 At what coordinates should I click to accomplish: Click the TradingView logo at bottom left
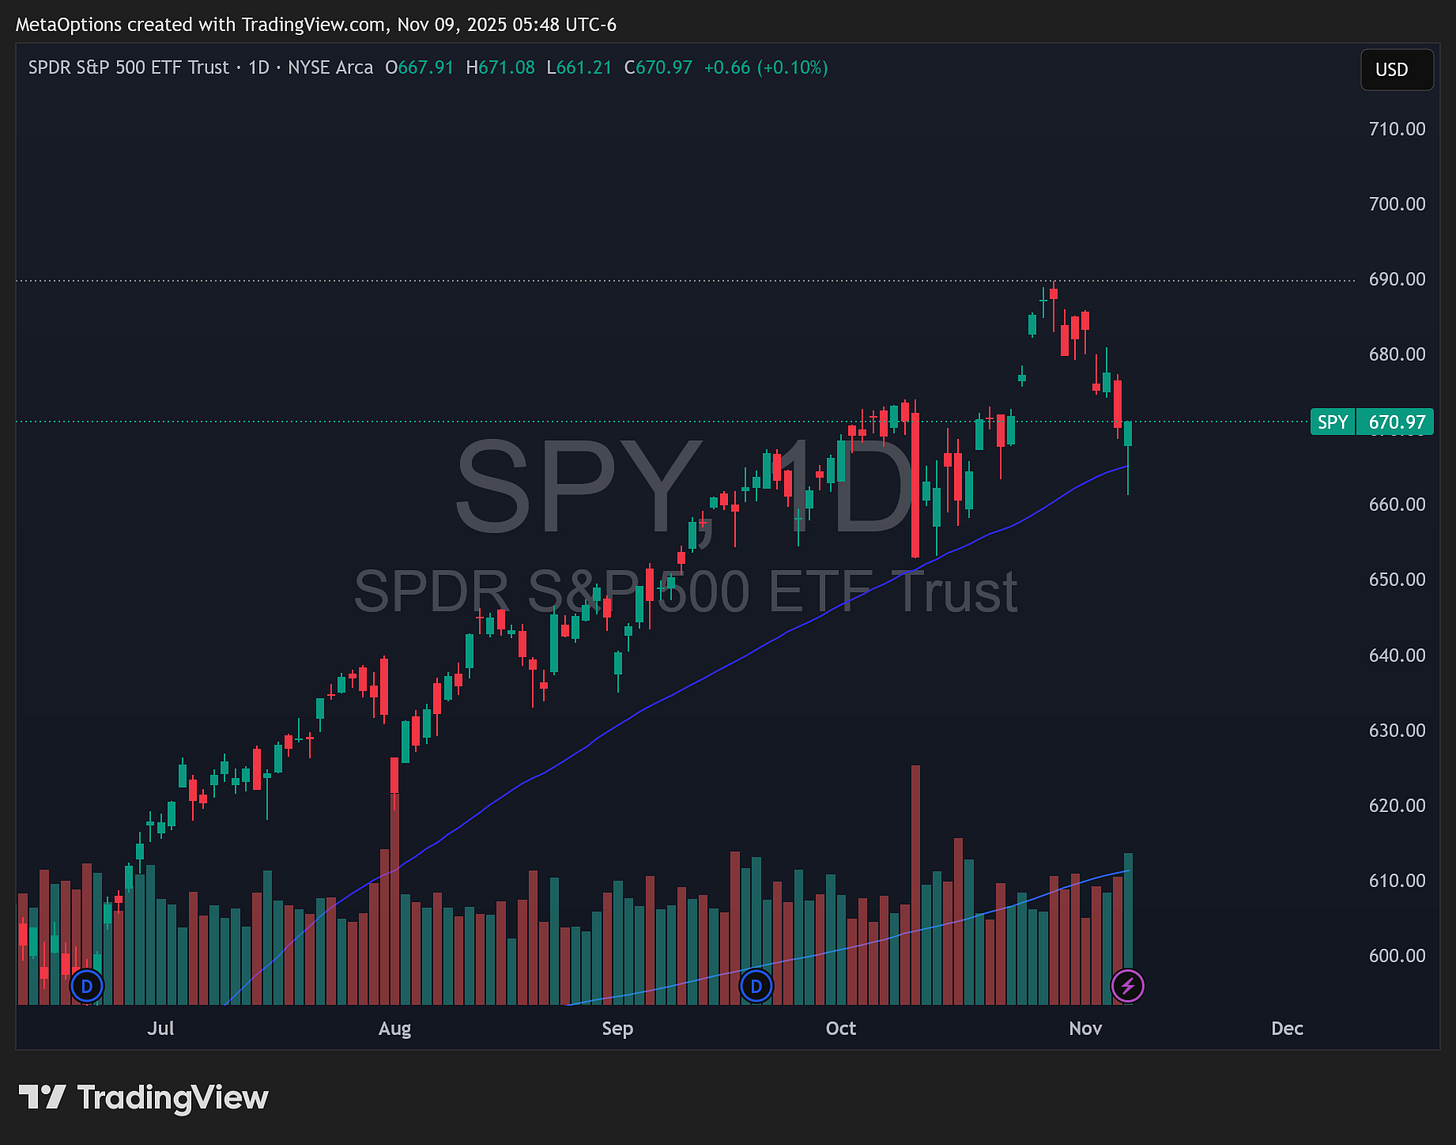pos(143,1097)
